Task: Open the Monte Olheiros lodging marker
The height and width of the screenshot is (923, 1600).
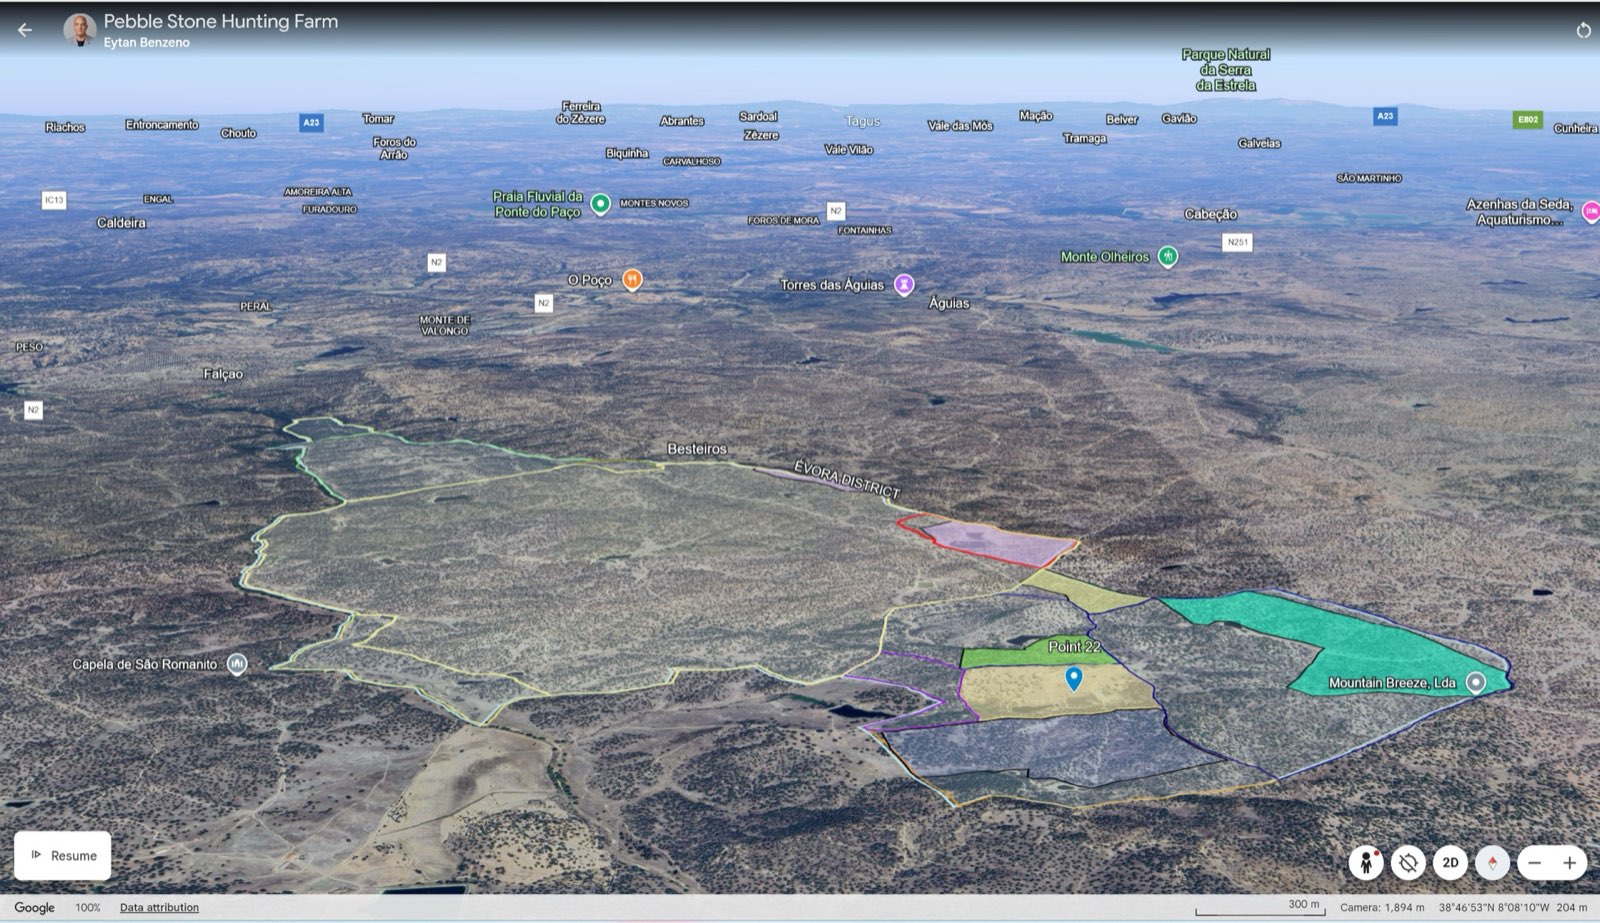Action: click(1167, 256)
